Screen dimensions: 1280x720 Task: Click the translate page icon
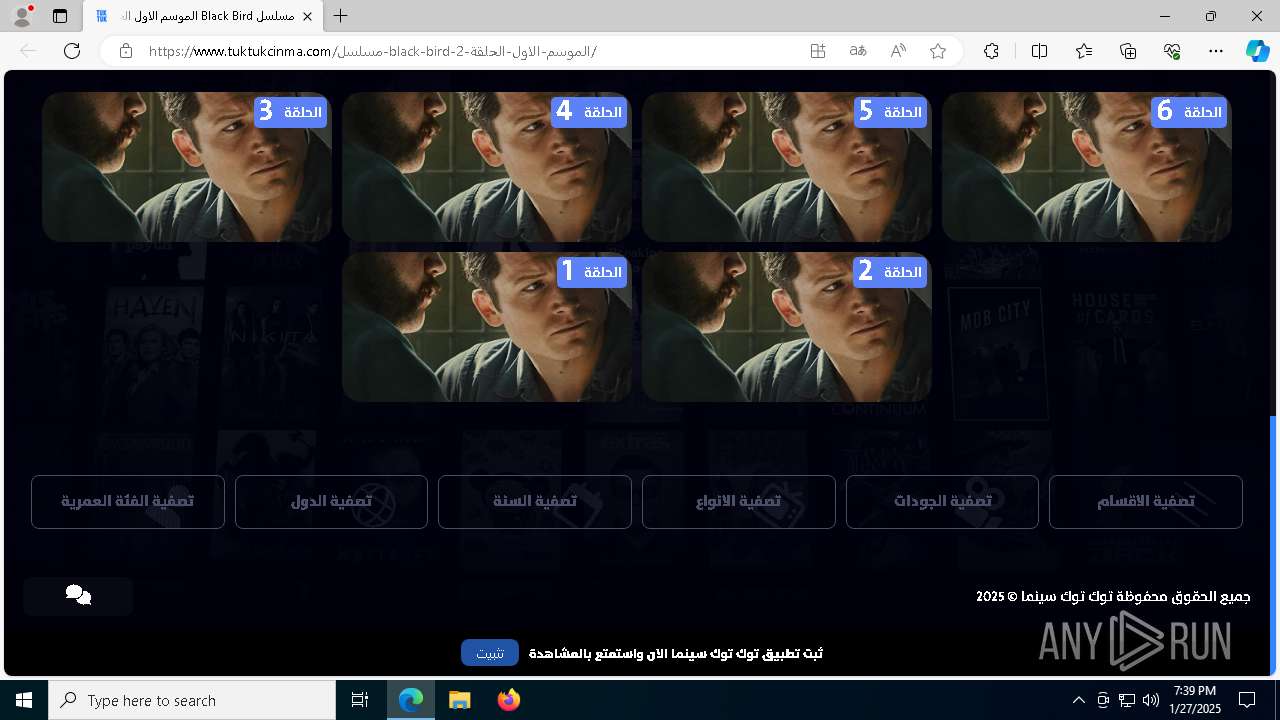pyautogui.click(x=858, y=51)
